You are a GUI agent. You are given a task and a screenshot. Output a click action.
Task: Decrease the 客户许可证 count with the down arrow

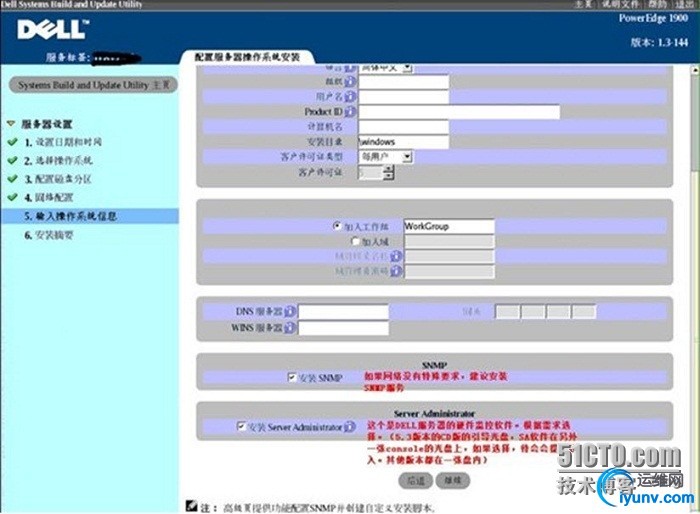[389, 176]
